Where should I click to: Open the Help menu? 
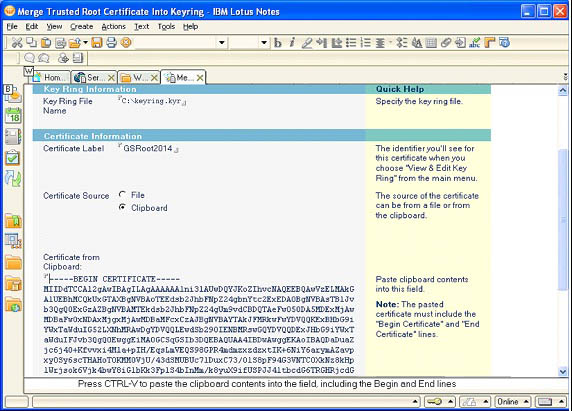click(x=190, y=27)
